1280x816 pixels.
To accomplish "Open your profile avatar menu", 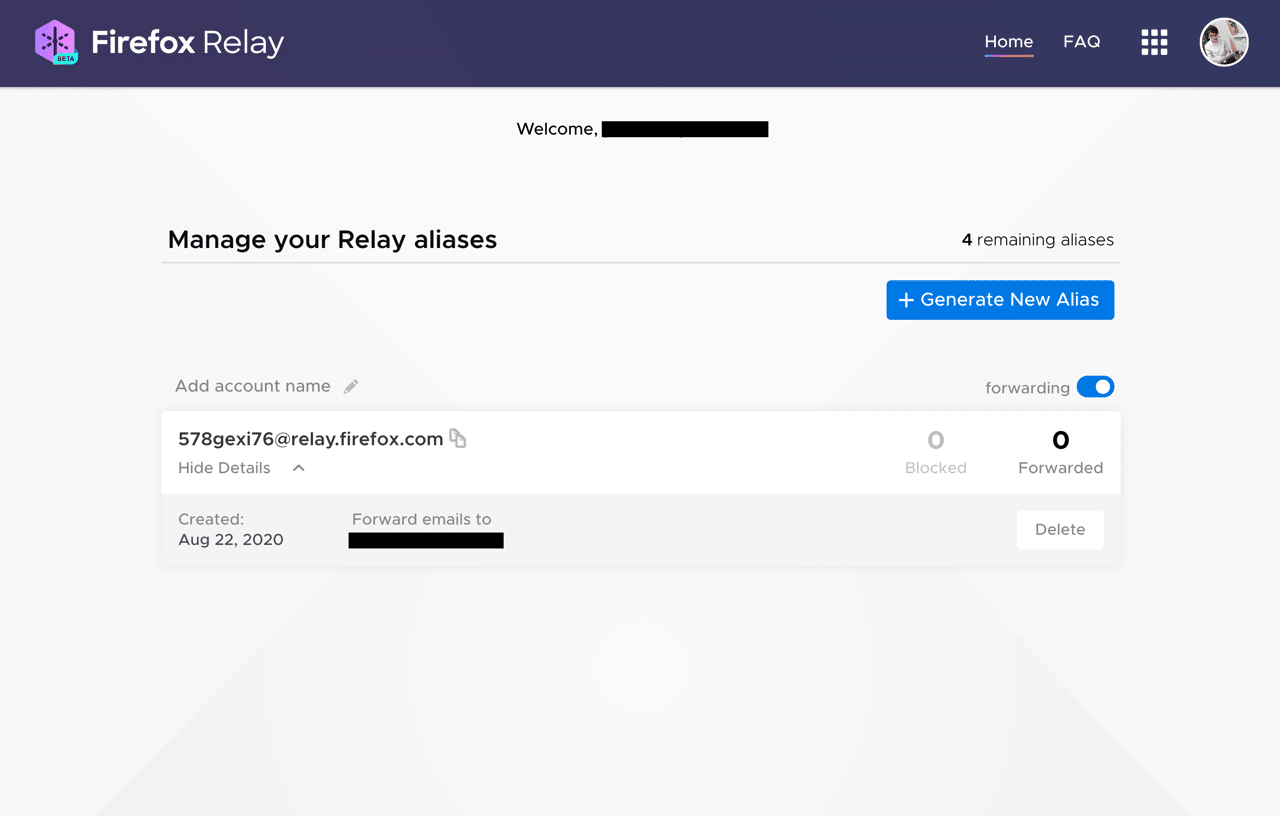I will pos(1223,42).
